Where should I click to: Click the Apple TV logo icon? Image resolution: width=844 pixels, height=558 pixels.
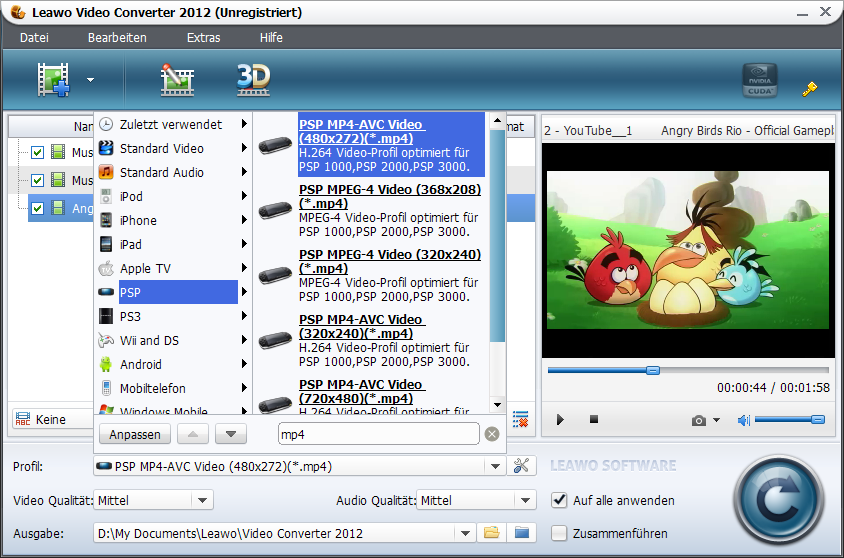(x=106, y=268)
